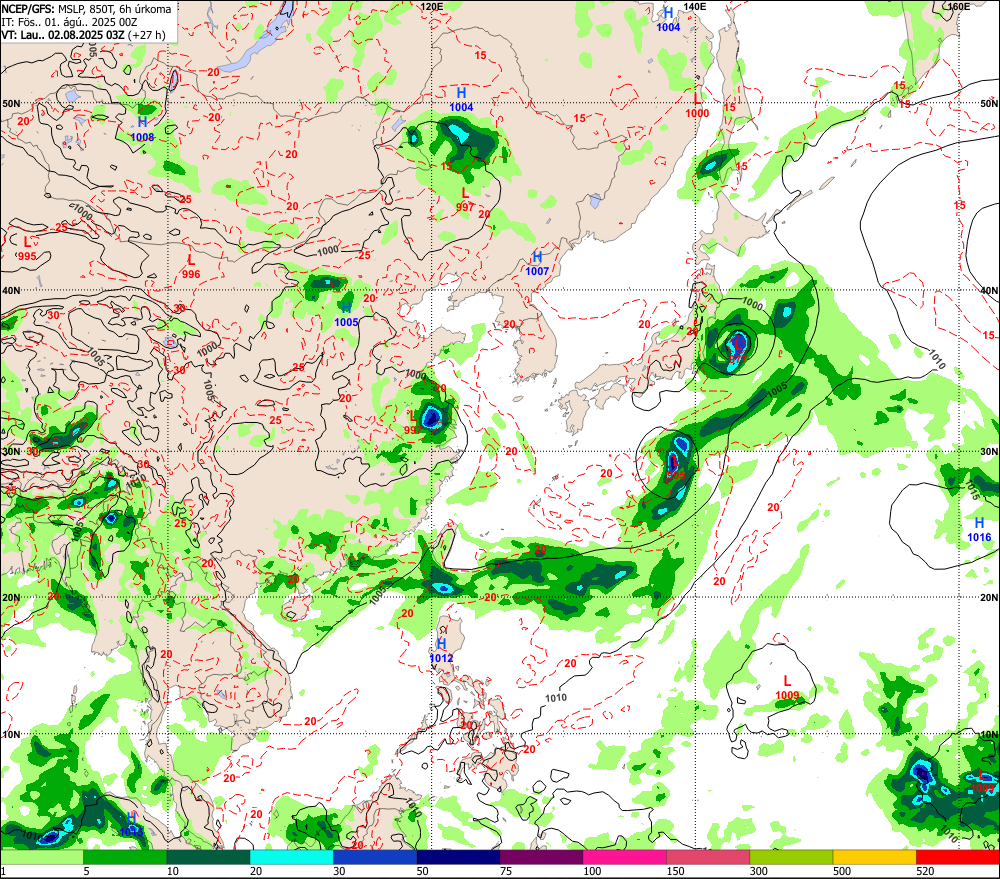The width and height of the screenshot is (1000, 879).
Task: Click the H 1016 high pressure marker
Action: (x=980, y=530)
